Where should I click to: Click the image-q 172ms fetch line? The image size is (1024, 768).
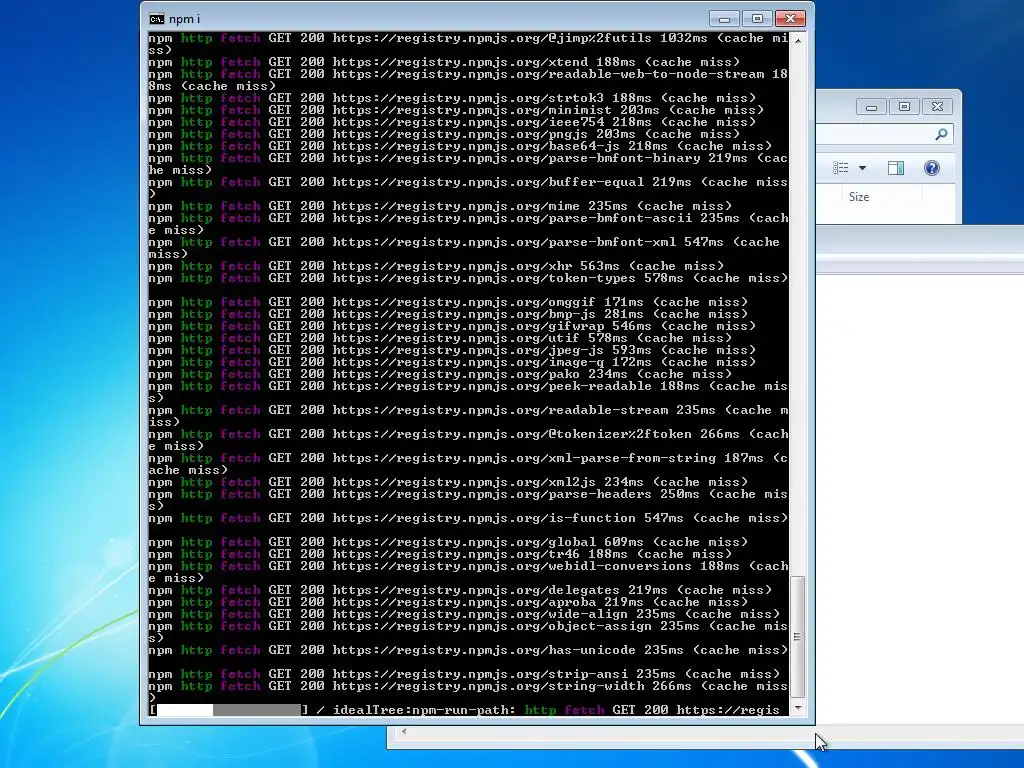452,362
